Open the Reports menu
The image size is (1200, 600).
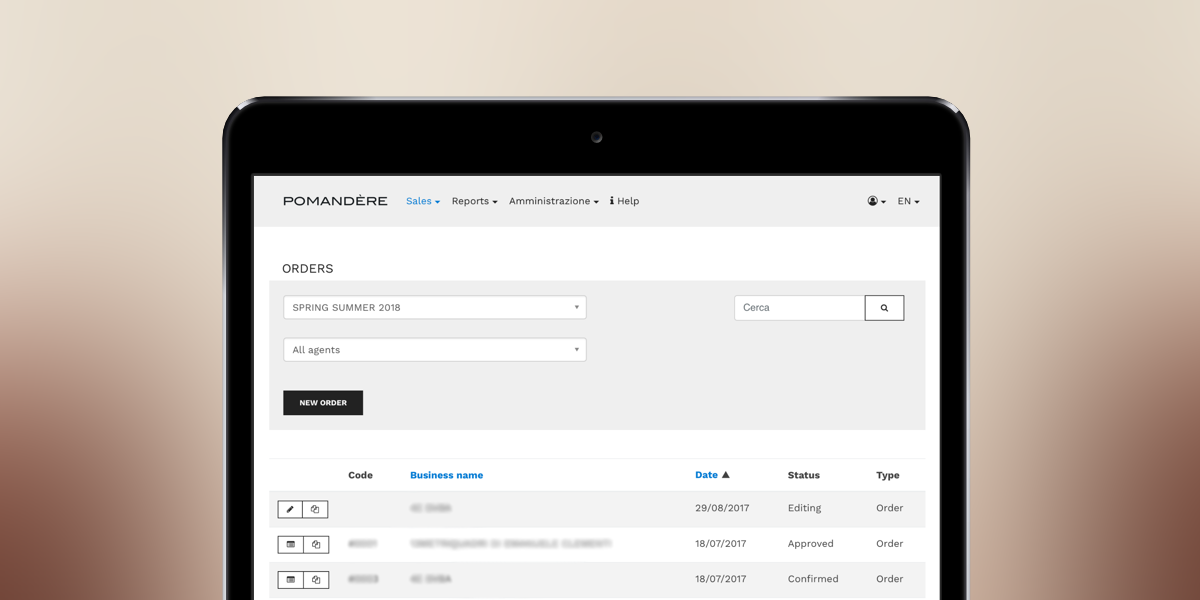[x=473, y=201]
